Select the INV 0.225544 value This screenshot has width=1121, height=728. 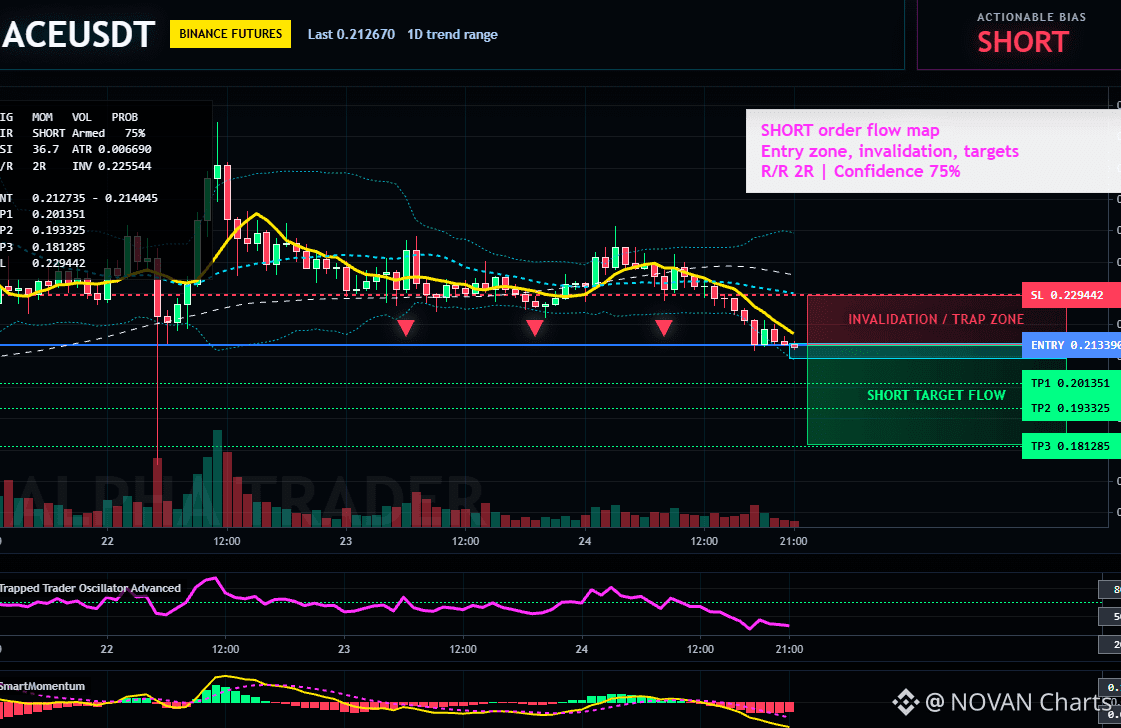[x=112, y=166]
